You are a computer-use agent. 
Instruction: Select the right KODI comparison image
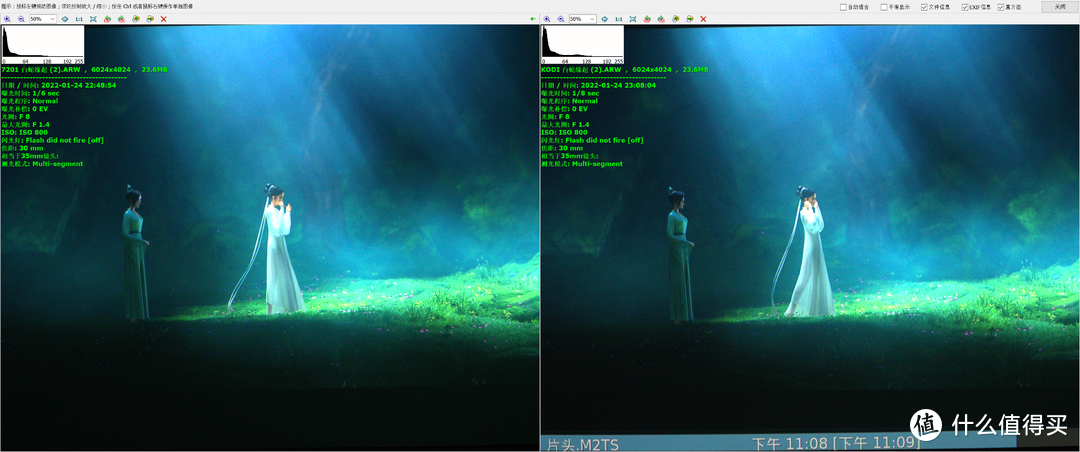pyautogui.click(x=810, y=238)
